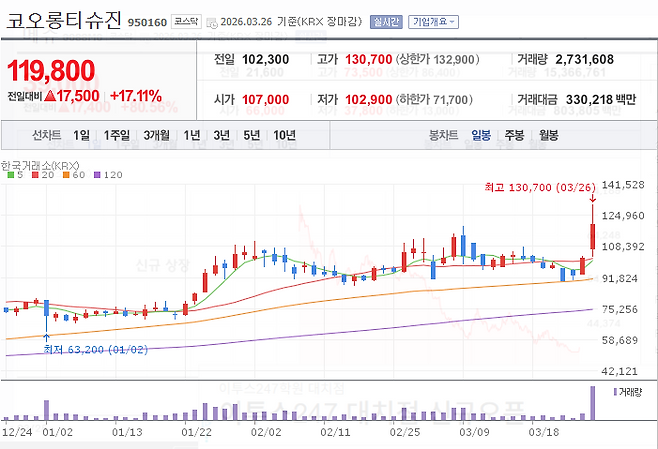Select the 1일 line chart tab
Viewport: 658px width, 449px height.
pyautogui.click(x=81, y=135)
